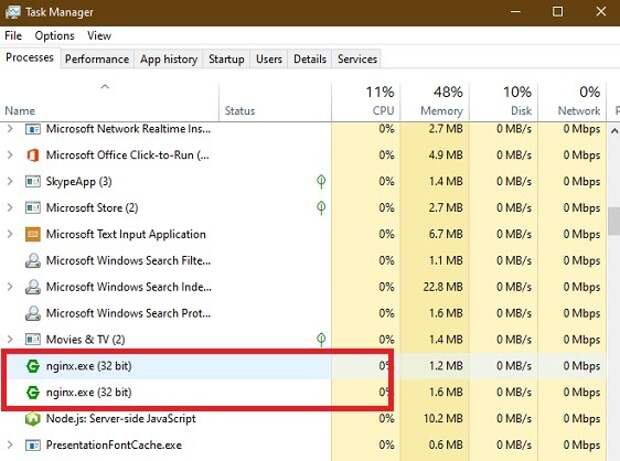Click the Microsoft Store leaf status icon
Screen dimensions: 620x461
(x=321, y=208)
